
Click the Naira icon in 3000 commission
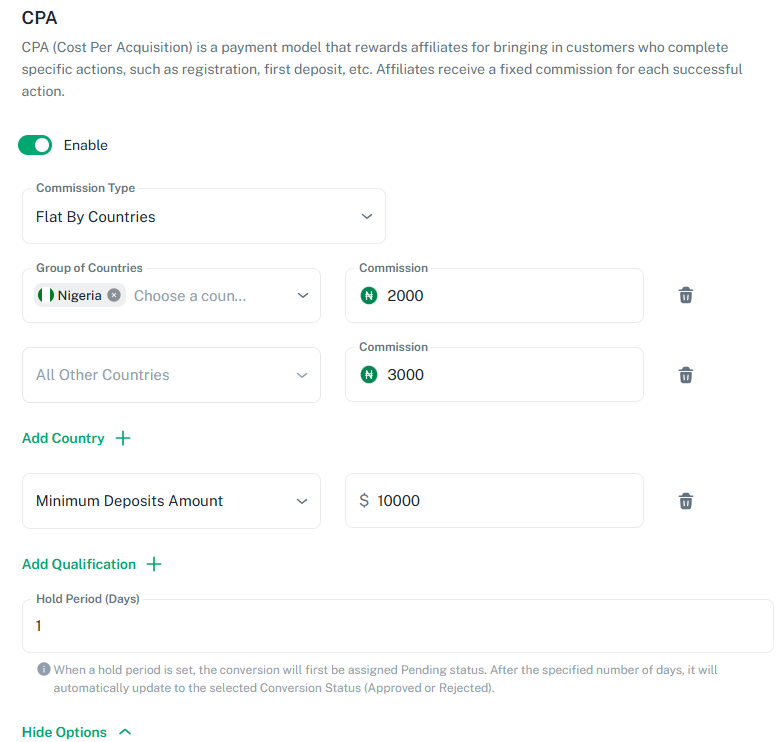pos(369,375)
